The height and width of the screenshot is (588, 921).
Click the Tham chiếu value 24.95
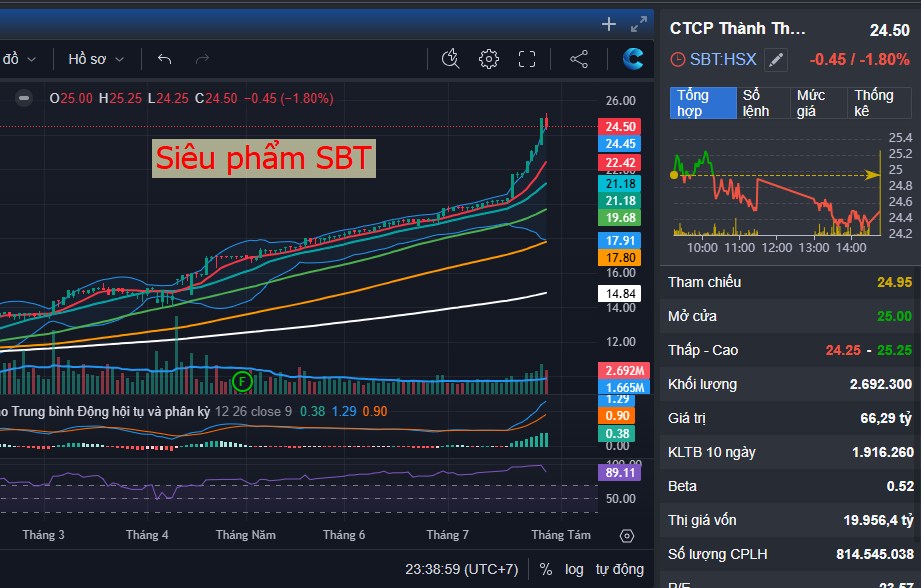pos(894,282)
